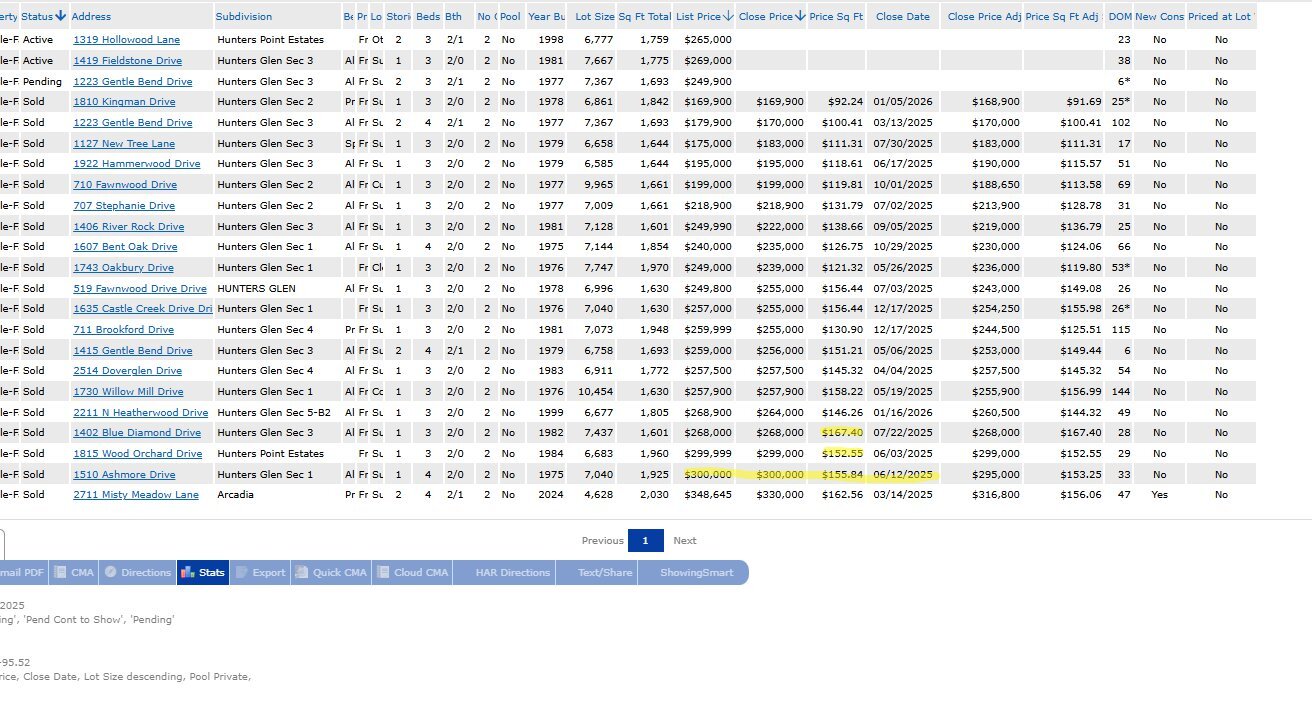Open the 1319 Hollowood Lane listing

click(126, 40)
